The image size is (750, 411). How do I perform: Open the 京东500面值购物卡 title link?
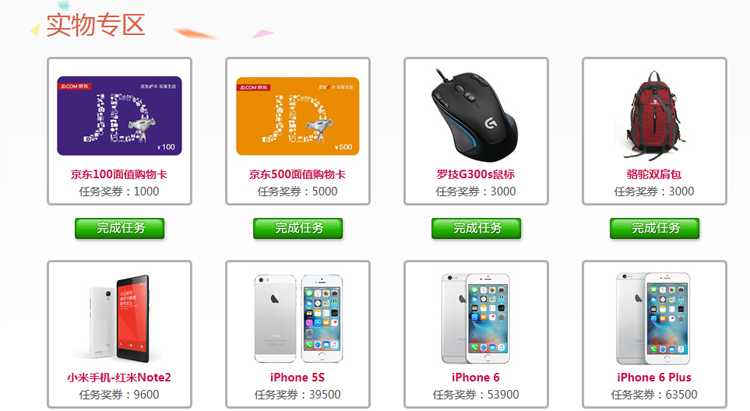click(297, 174)
